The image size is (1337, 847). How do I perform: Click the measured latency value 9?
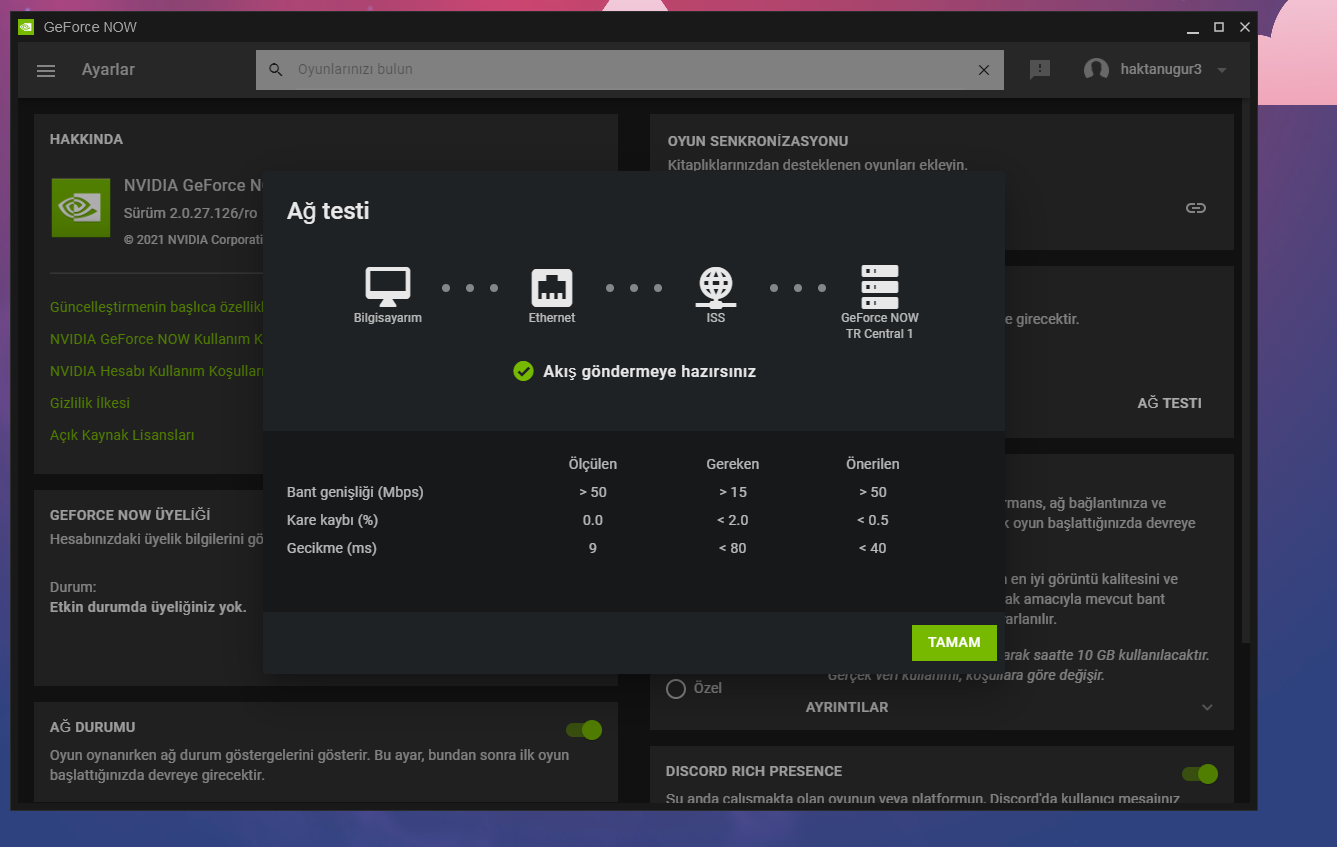click(x=593, y=548)
